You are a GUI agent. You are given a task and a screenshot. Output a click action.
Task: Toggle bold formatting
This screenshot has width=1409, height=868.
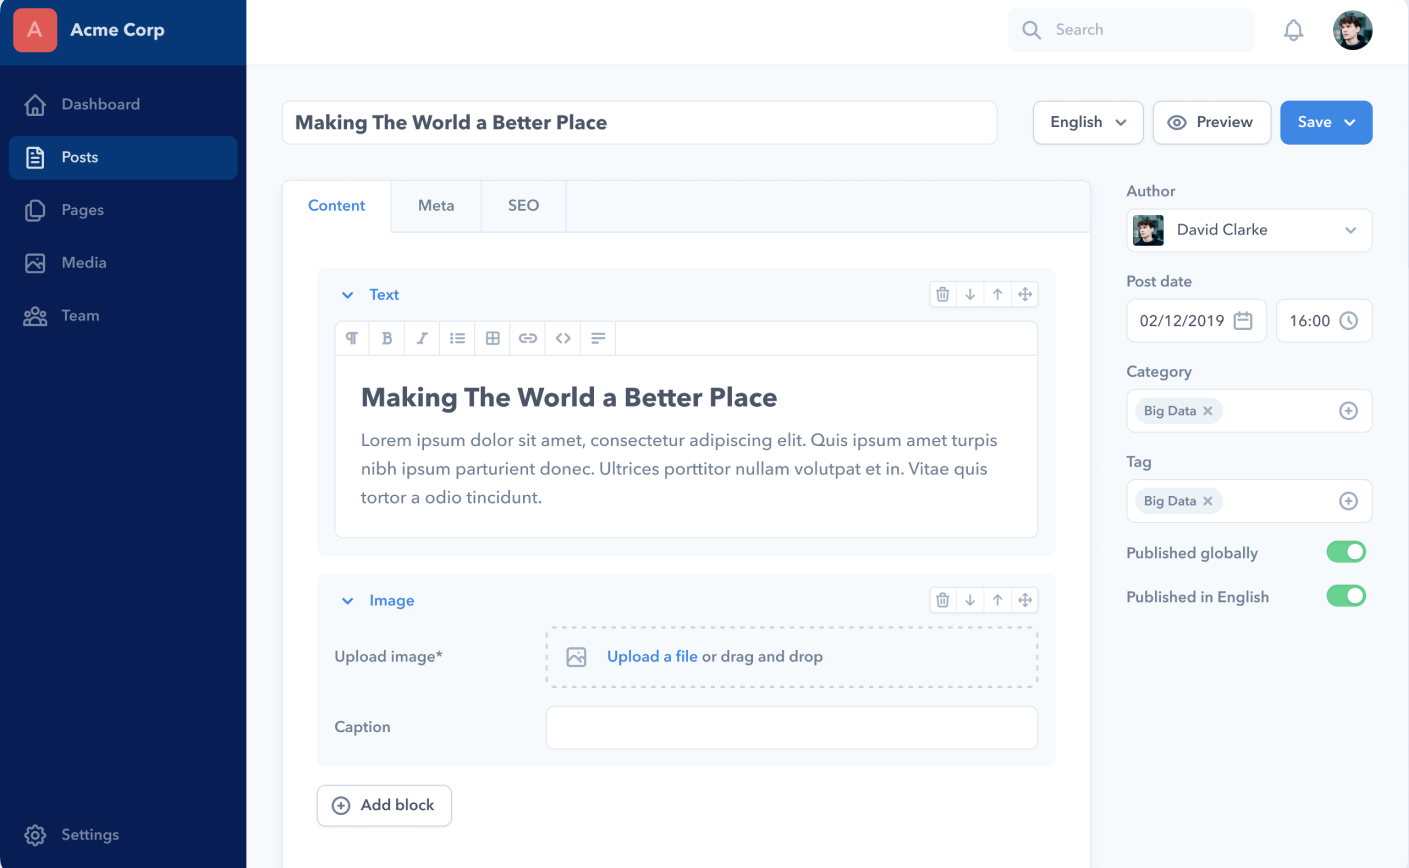pos(387,338)
